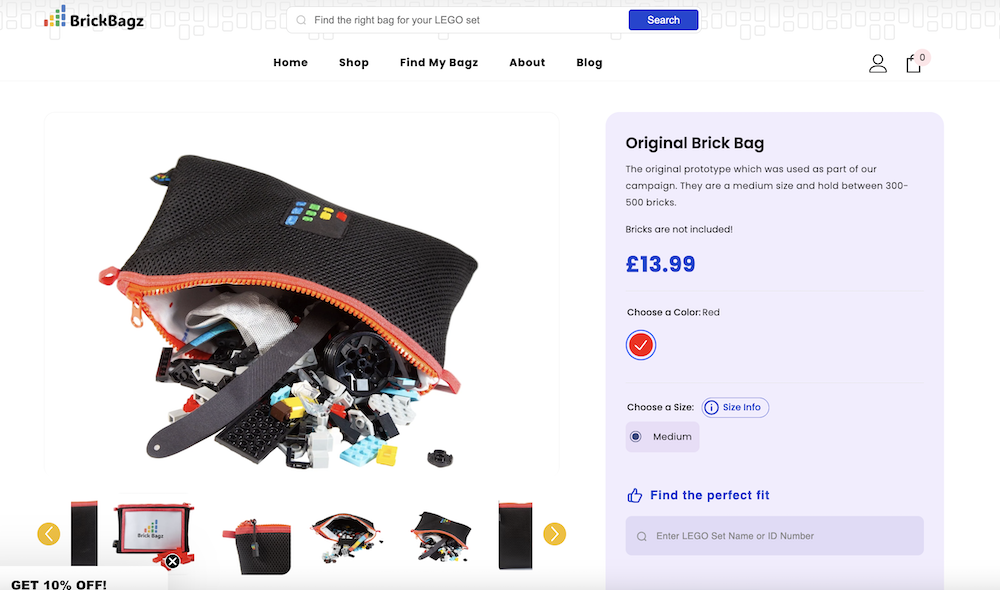Dismiss the X icon on the popup thumbnail
Screen dimensions: 1000x590
click(x=171, y=562)
